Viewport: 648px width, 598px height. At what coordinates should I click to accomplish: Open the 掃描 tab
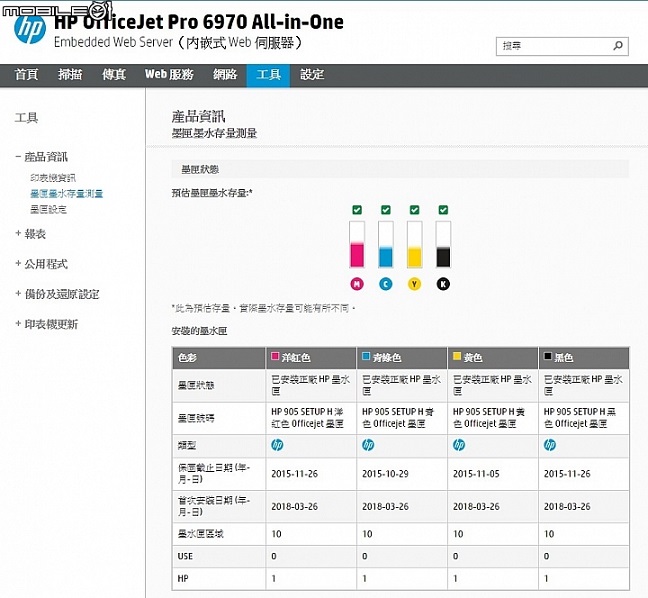70,75
